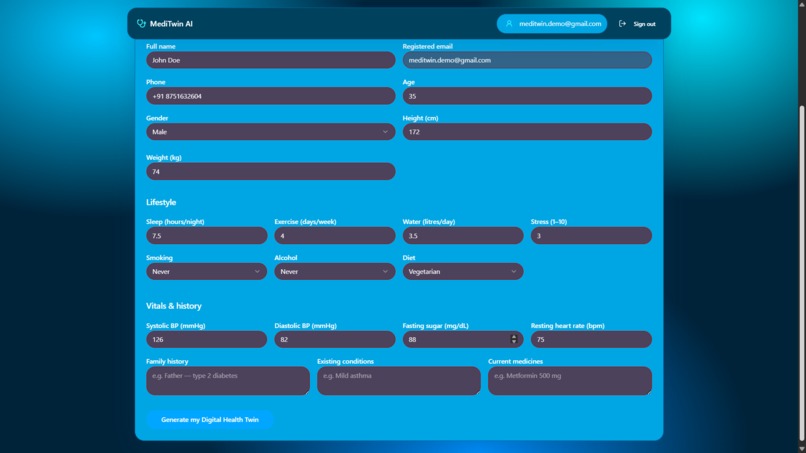Click the MediTwin AI stethoscope logo icon
Viewport: 806px width, 453px height.
click(x=141, y=24)
